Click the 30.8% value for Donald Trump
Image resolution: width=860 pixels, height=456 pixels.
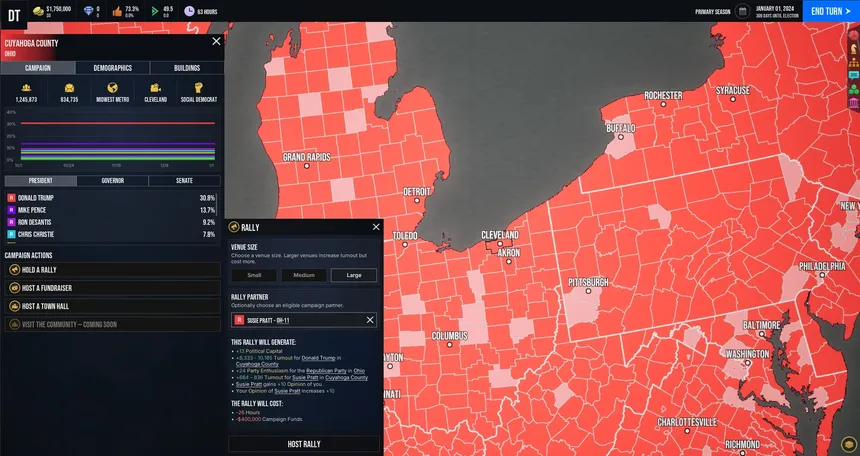click(207, 198)
